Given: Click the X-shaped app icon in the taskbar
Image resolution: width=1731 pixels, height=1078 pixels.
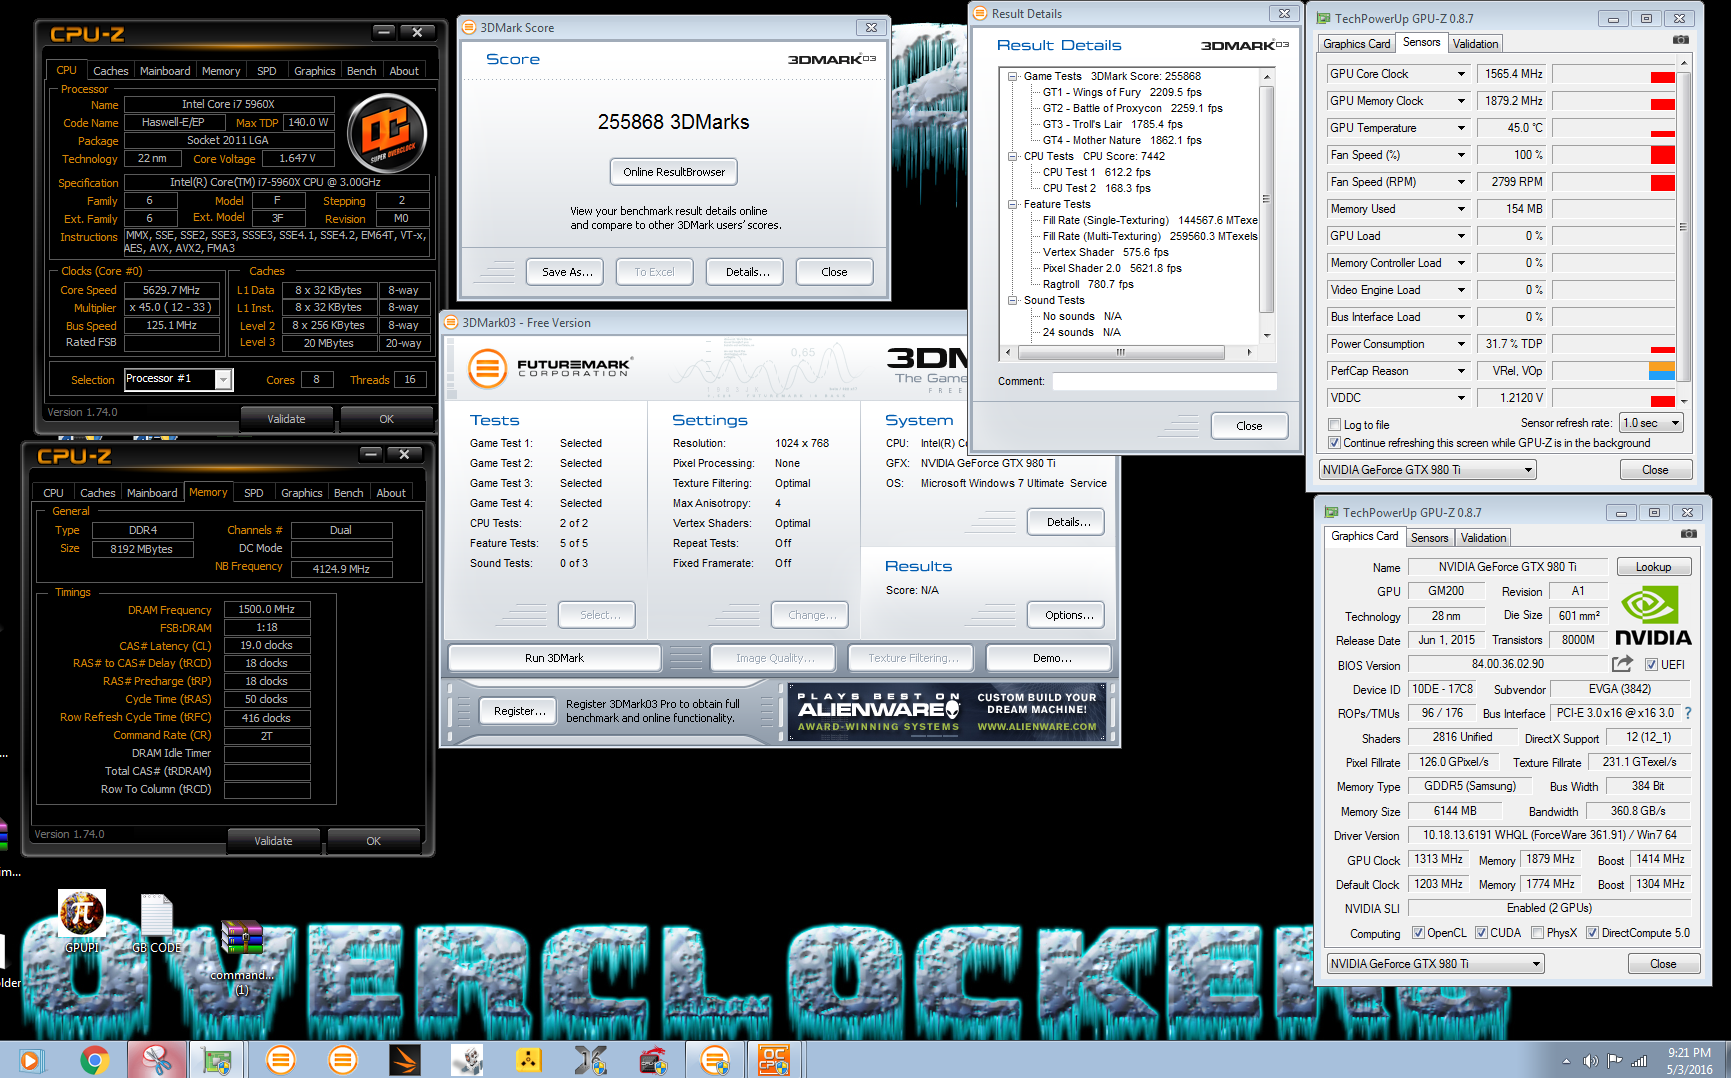Looking at the screenshot, I should (591, 1060).
